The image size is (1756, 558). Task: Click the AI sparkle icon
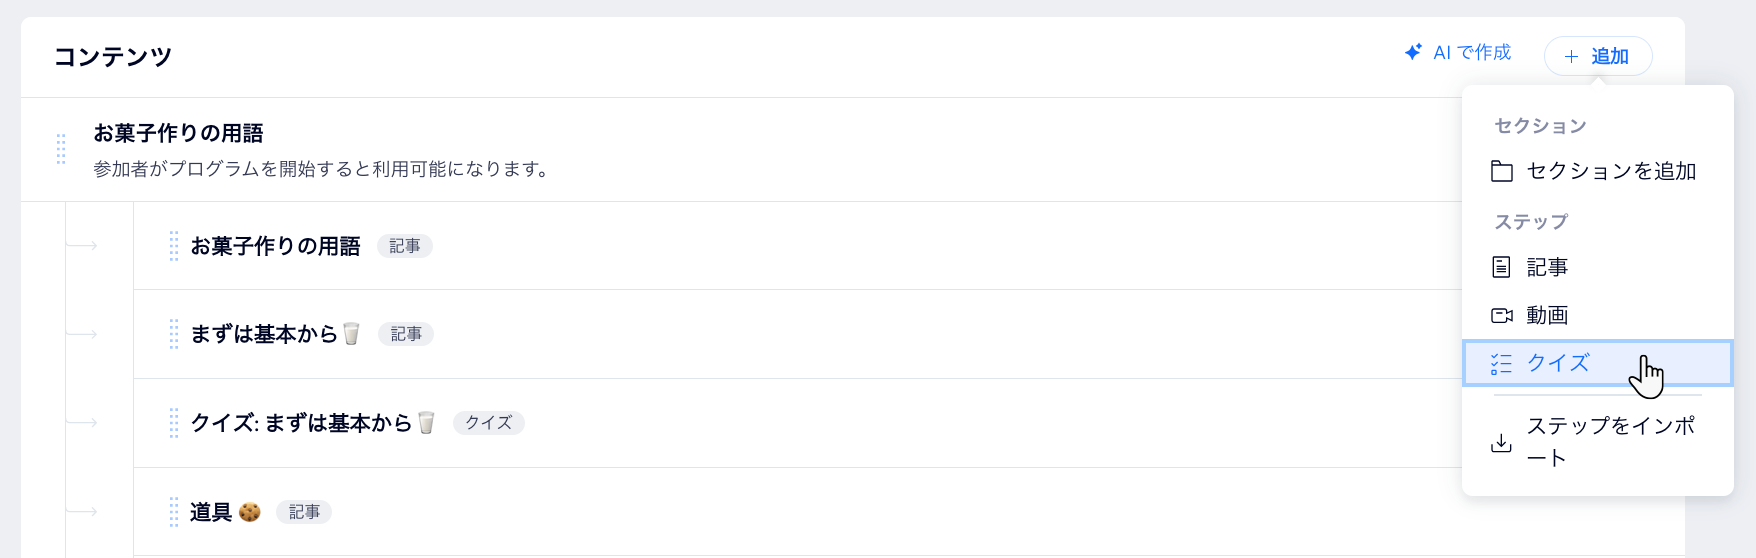pos(1413,52)
